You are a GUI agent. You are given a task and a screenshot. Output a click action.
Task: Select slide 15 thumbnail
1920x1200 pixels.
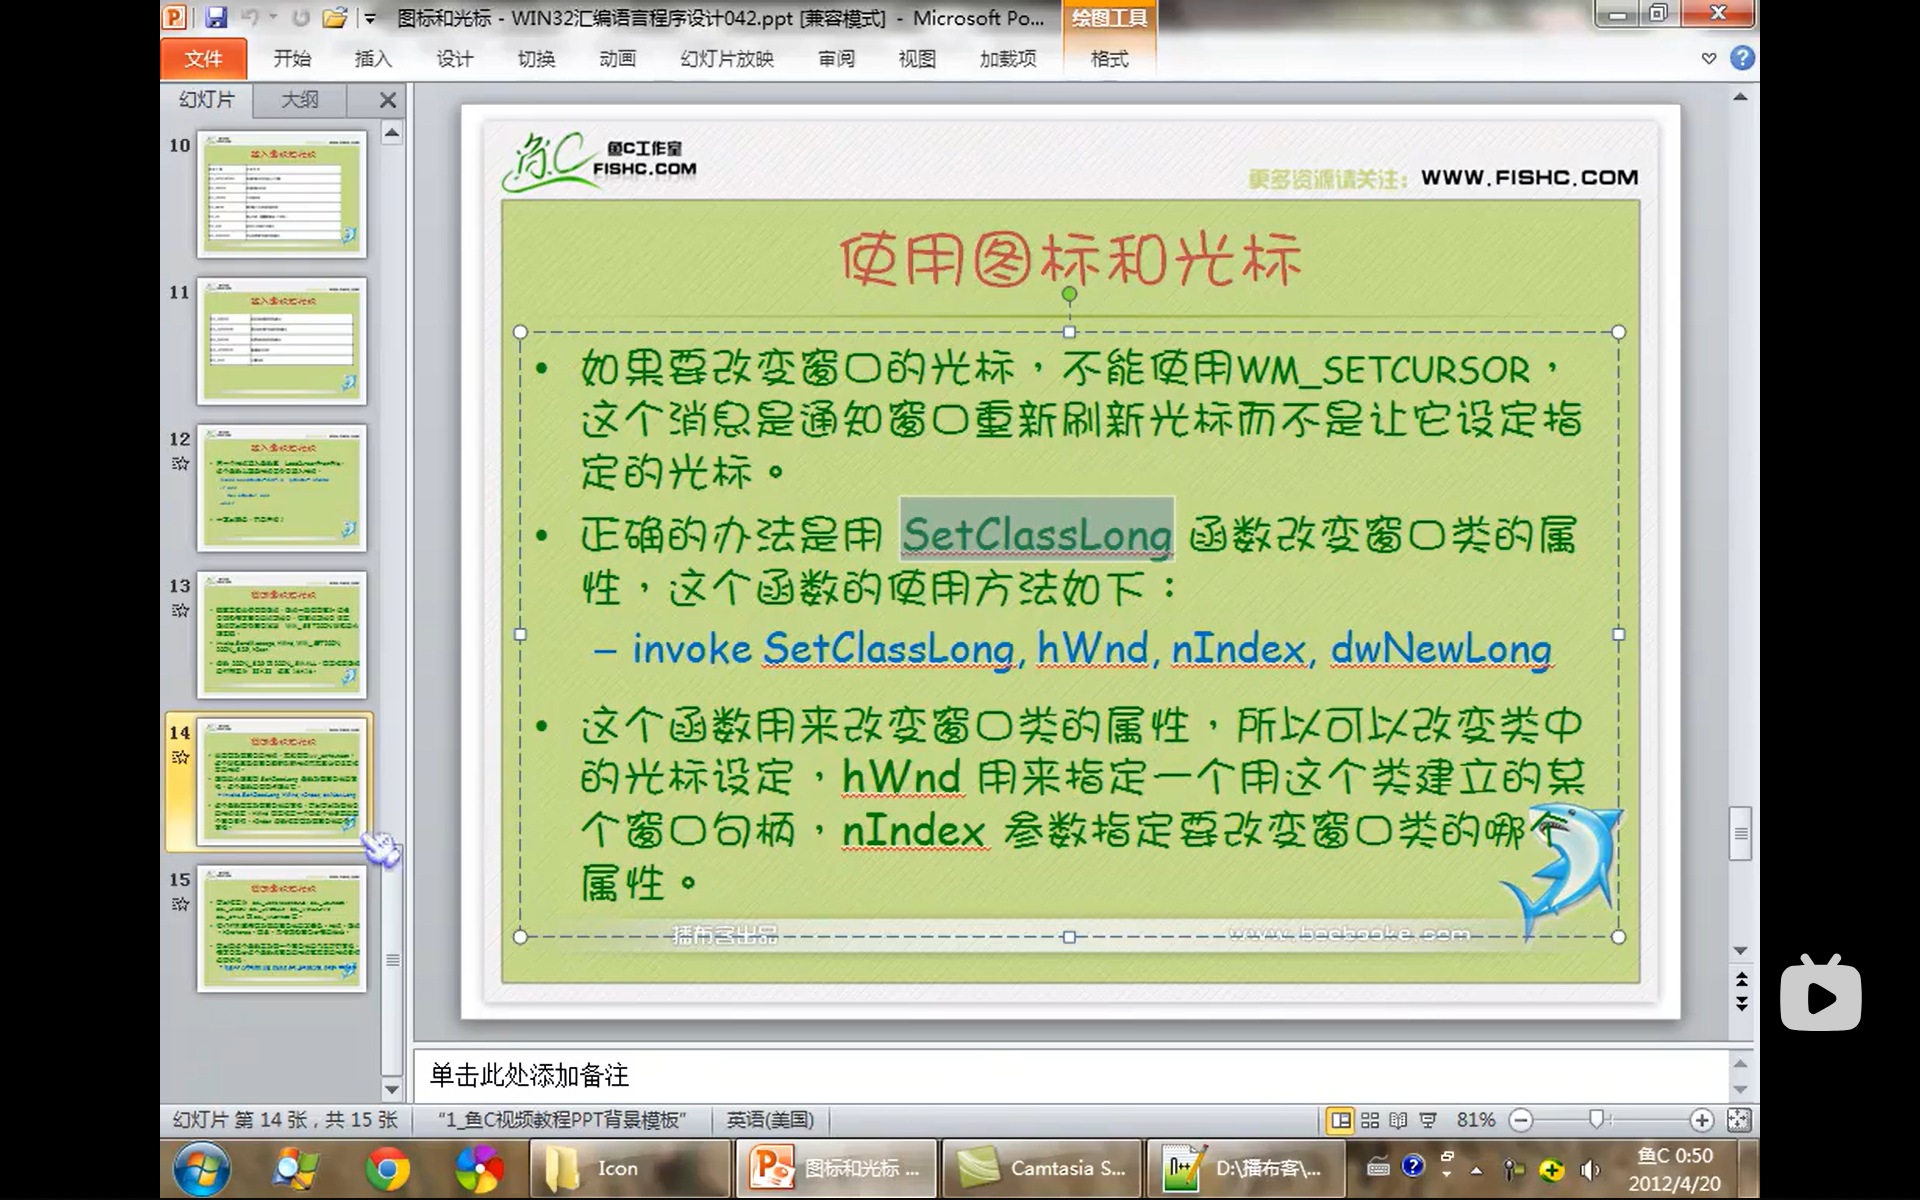point(282,928)
